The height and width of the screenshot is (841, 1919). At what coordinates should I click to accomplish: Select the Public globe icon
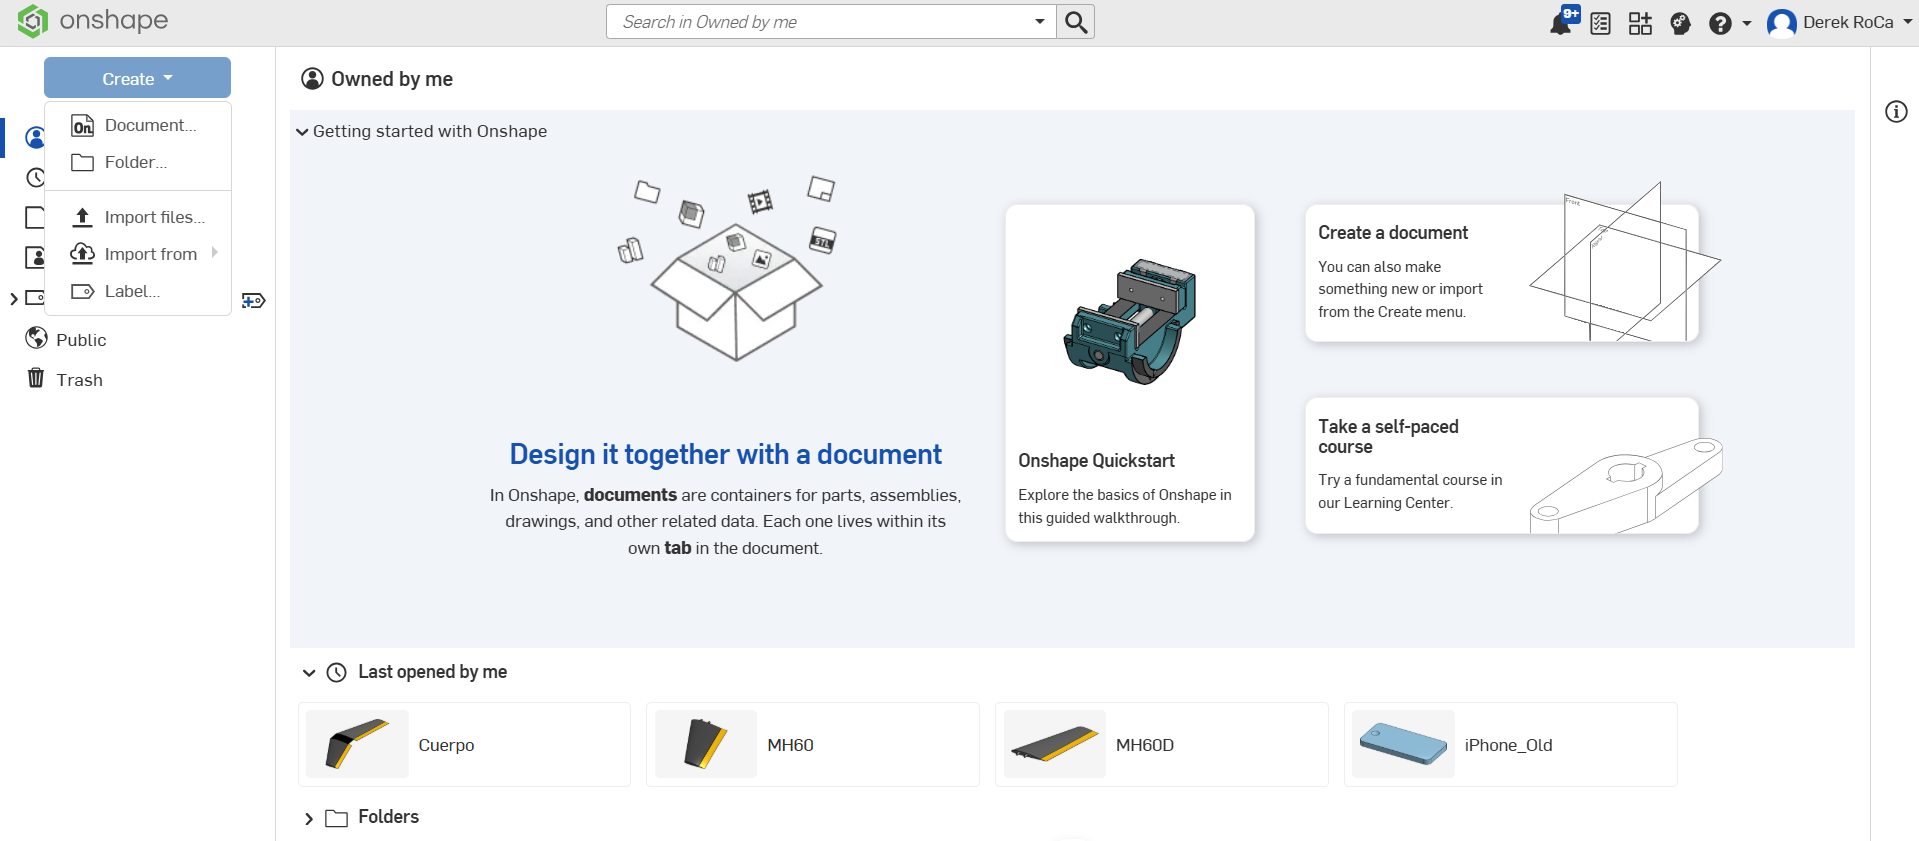pos(37,338)
